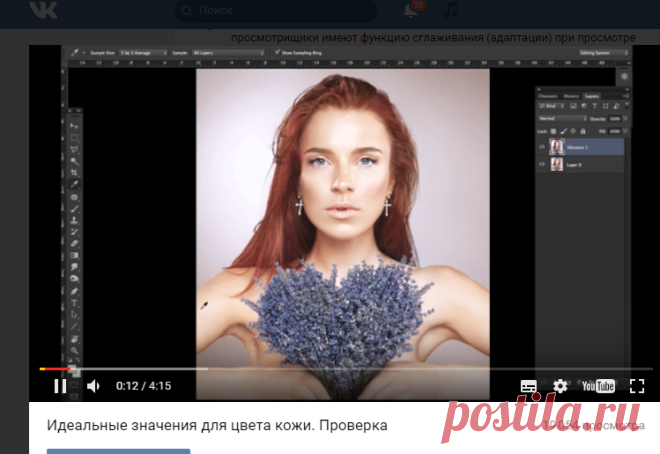The image size is (660, 454).
Task: Enter fullscreen video mode
Action: click(x=637, y=386)
